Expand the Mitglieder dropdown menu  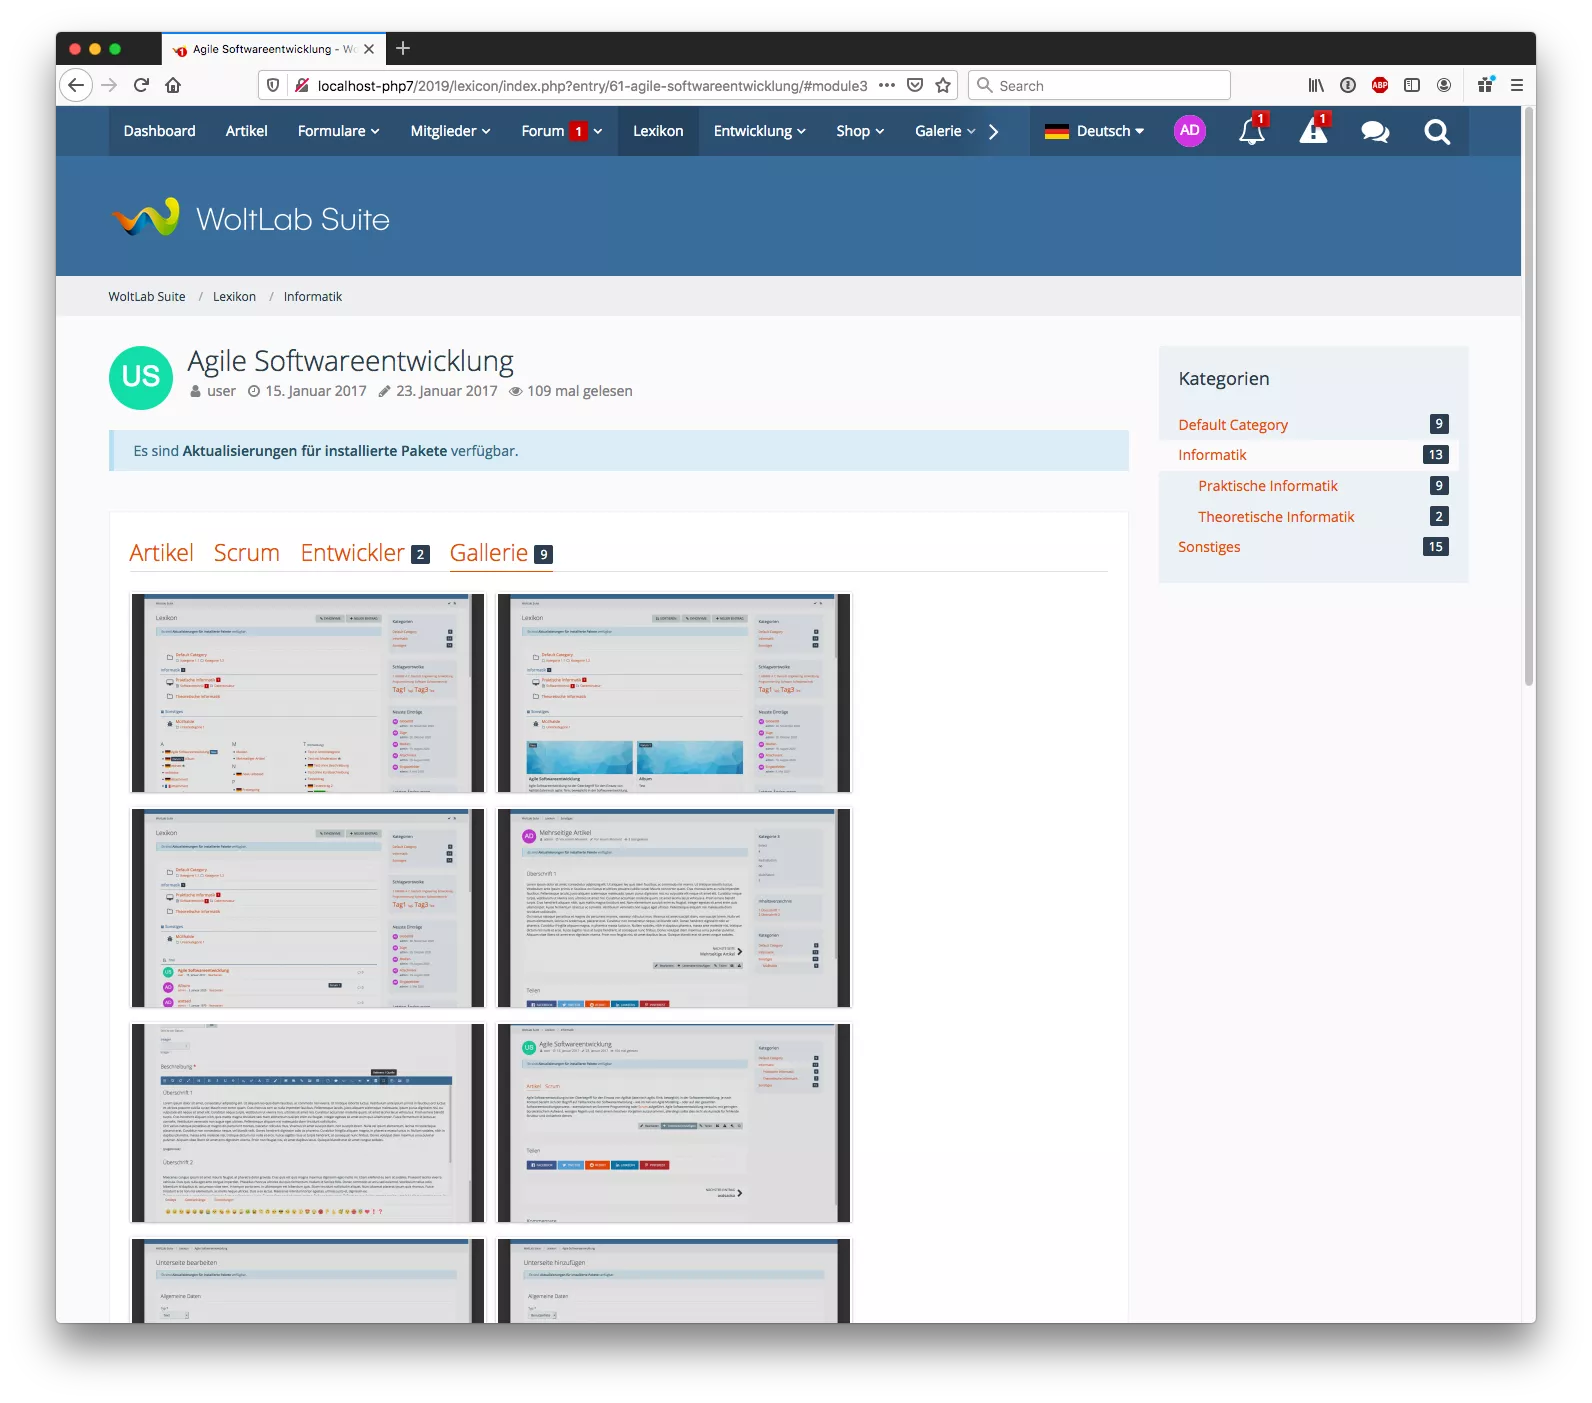click(x=450, y=131)
